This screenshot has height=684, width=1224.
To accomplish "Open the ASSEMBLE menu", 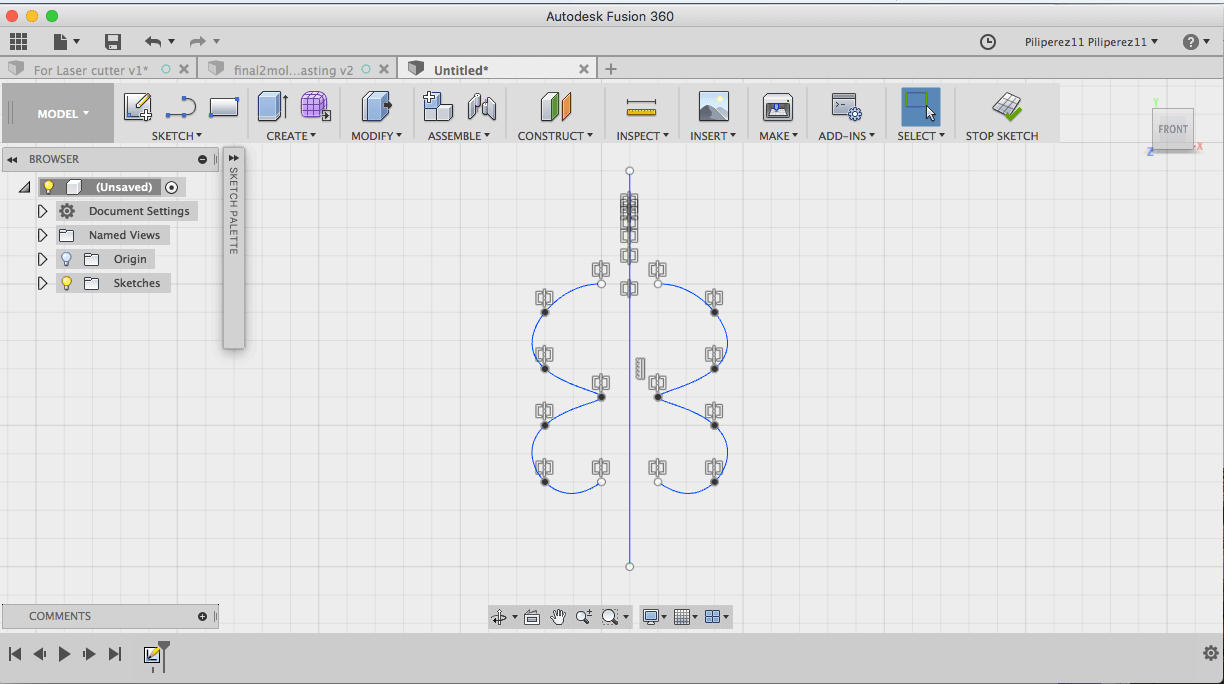I will coord(458,136).
